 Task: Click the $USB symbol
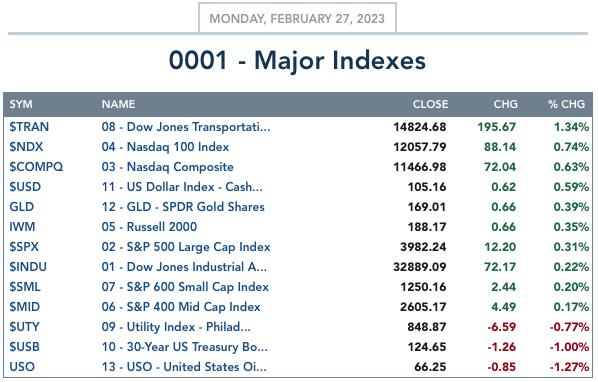pyautogui.click(x=24, y=347)
